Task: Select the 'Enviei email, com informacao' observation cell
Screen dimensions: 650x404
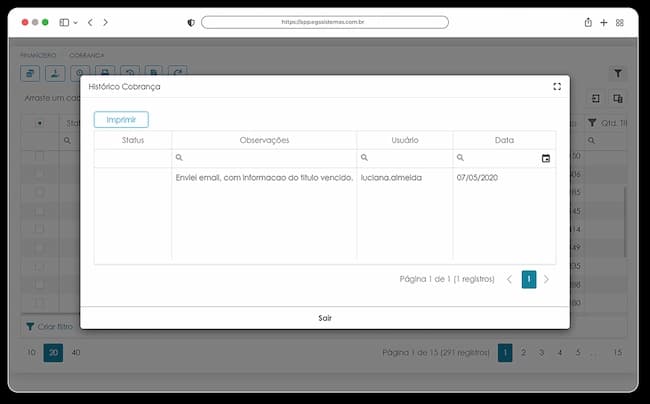Action: tap(264, 178)
